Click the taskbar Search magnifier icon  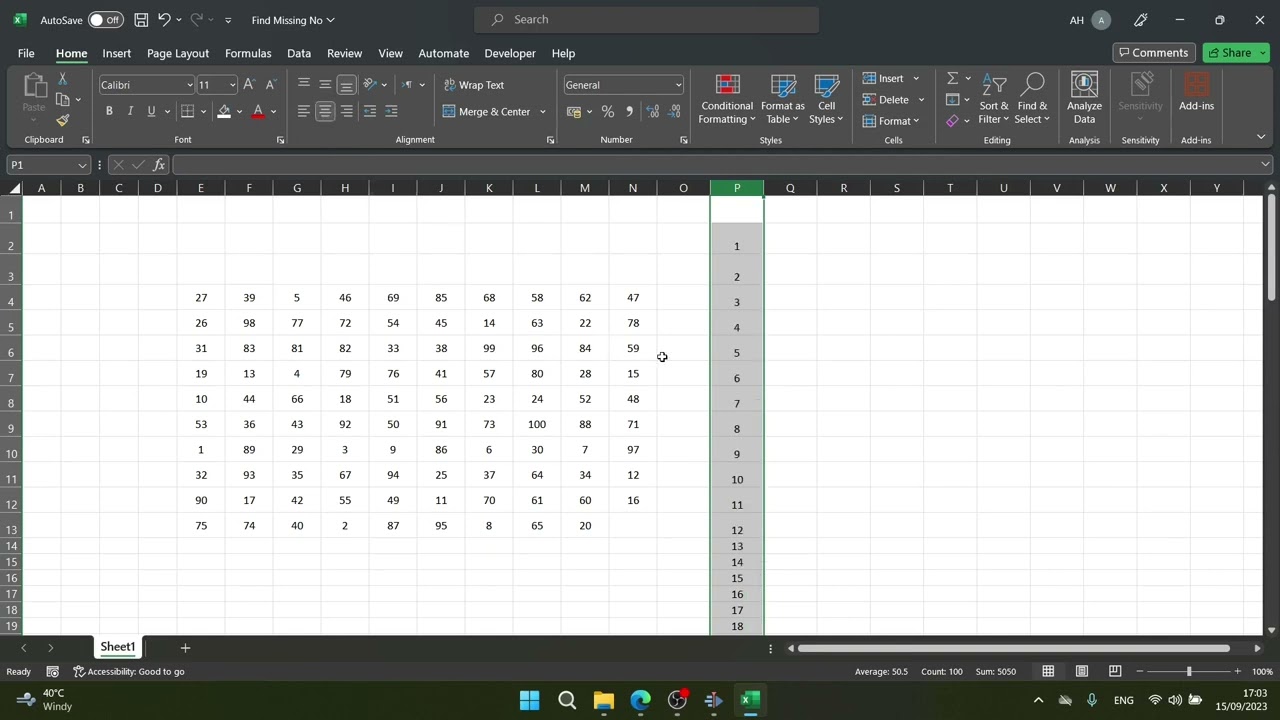(x=567, y=700)
